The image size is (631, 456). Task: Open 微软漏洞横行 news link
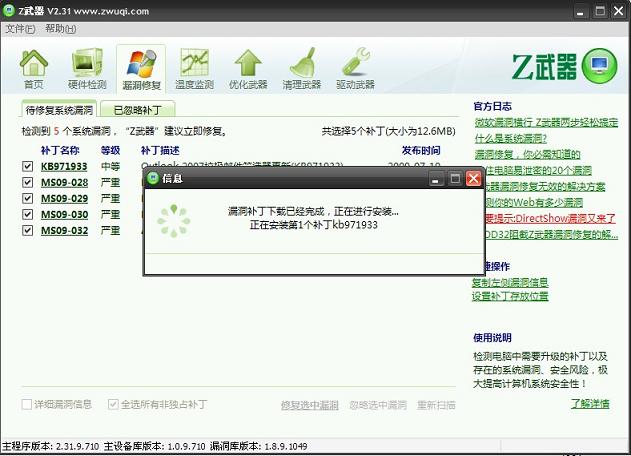click(x=546, y=122)
